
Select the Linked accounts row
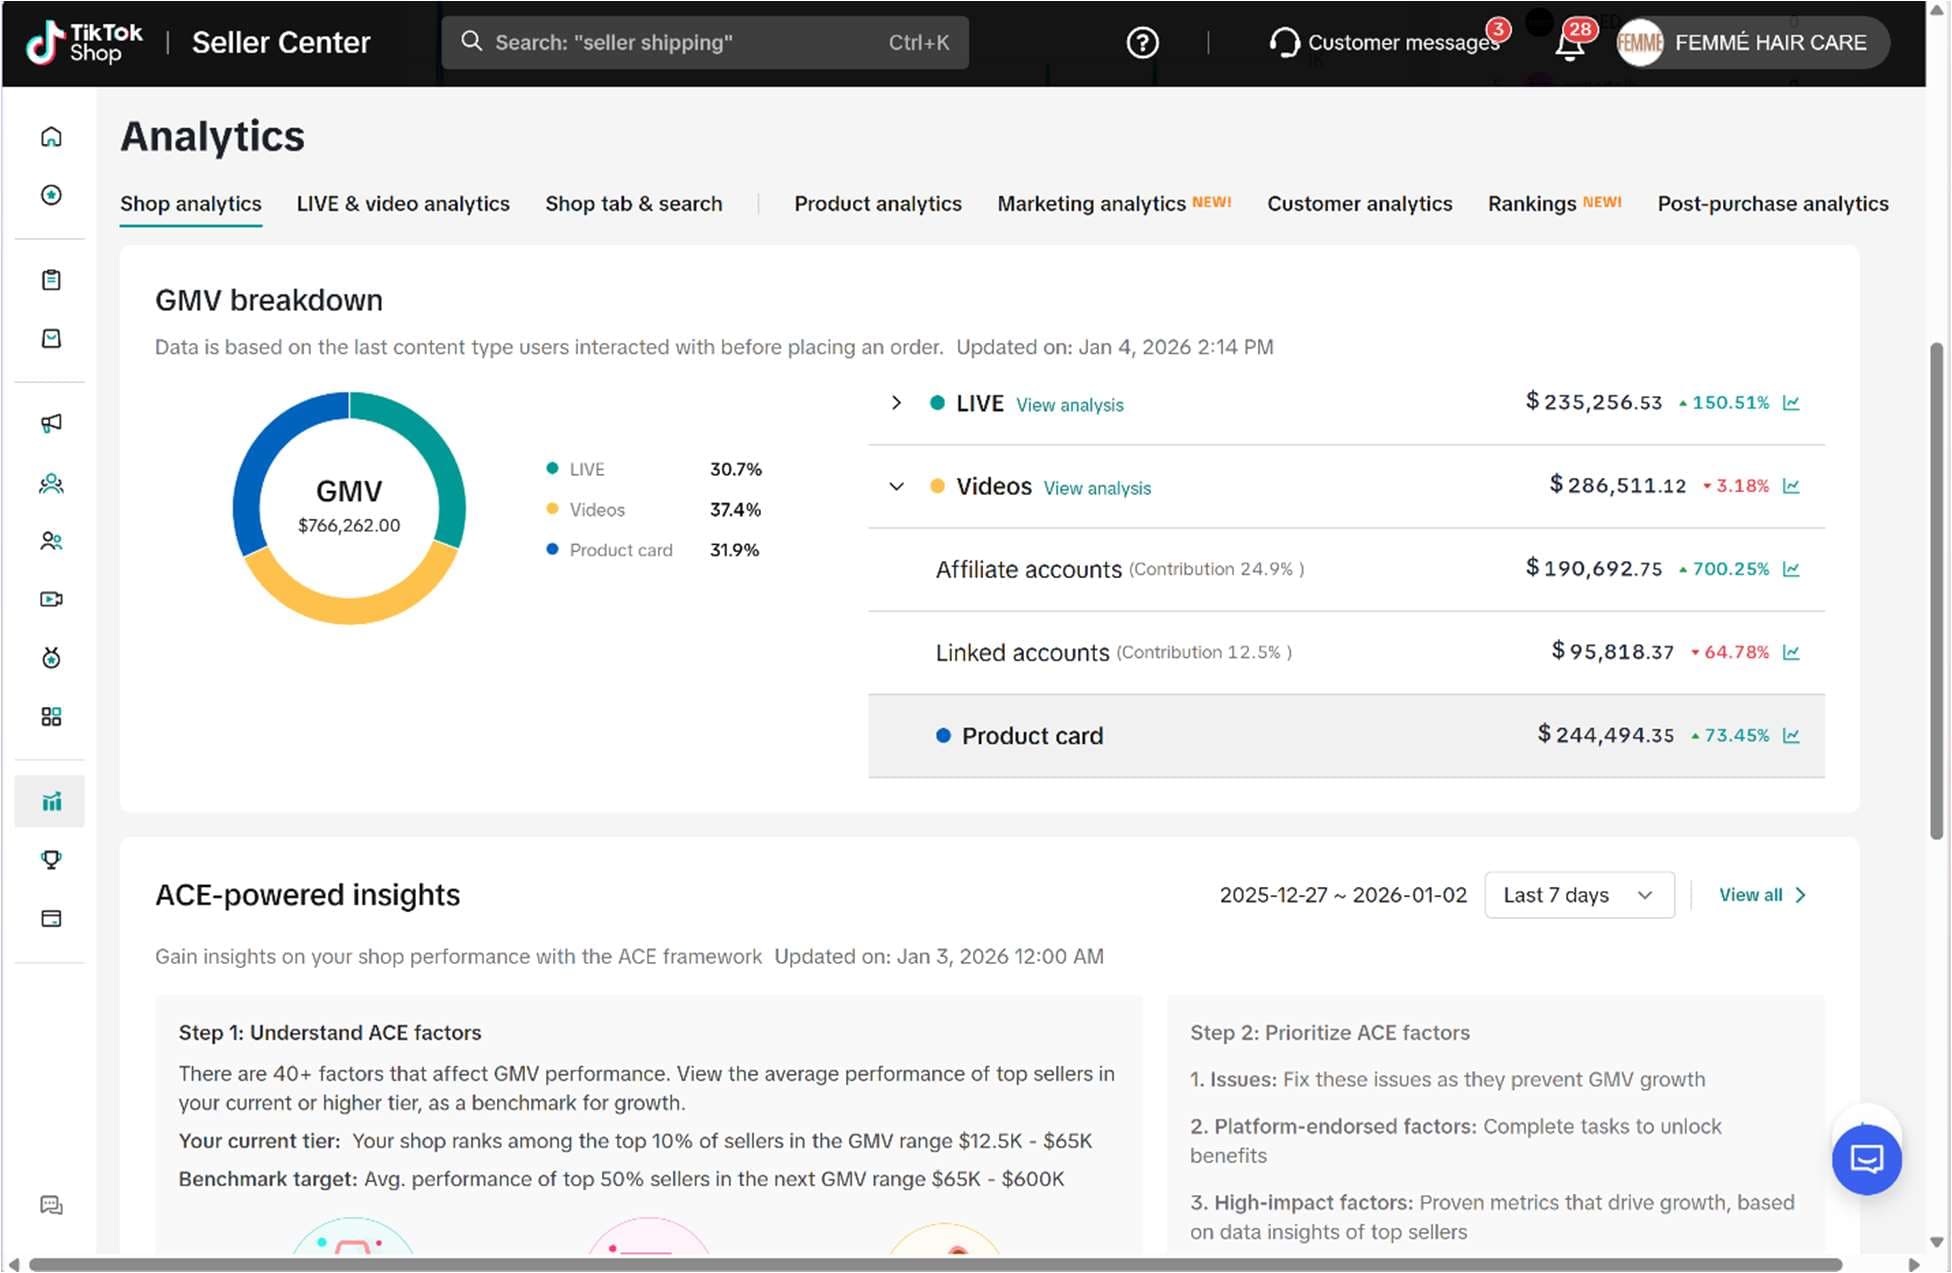pyautogui.click(x=1346, y=652)
